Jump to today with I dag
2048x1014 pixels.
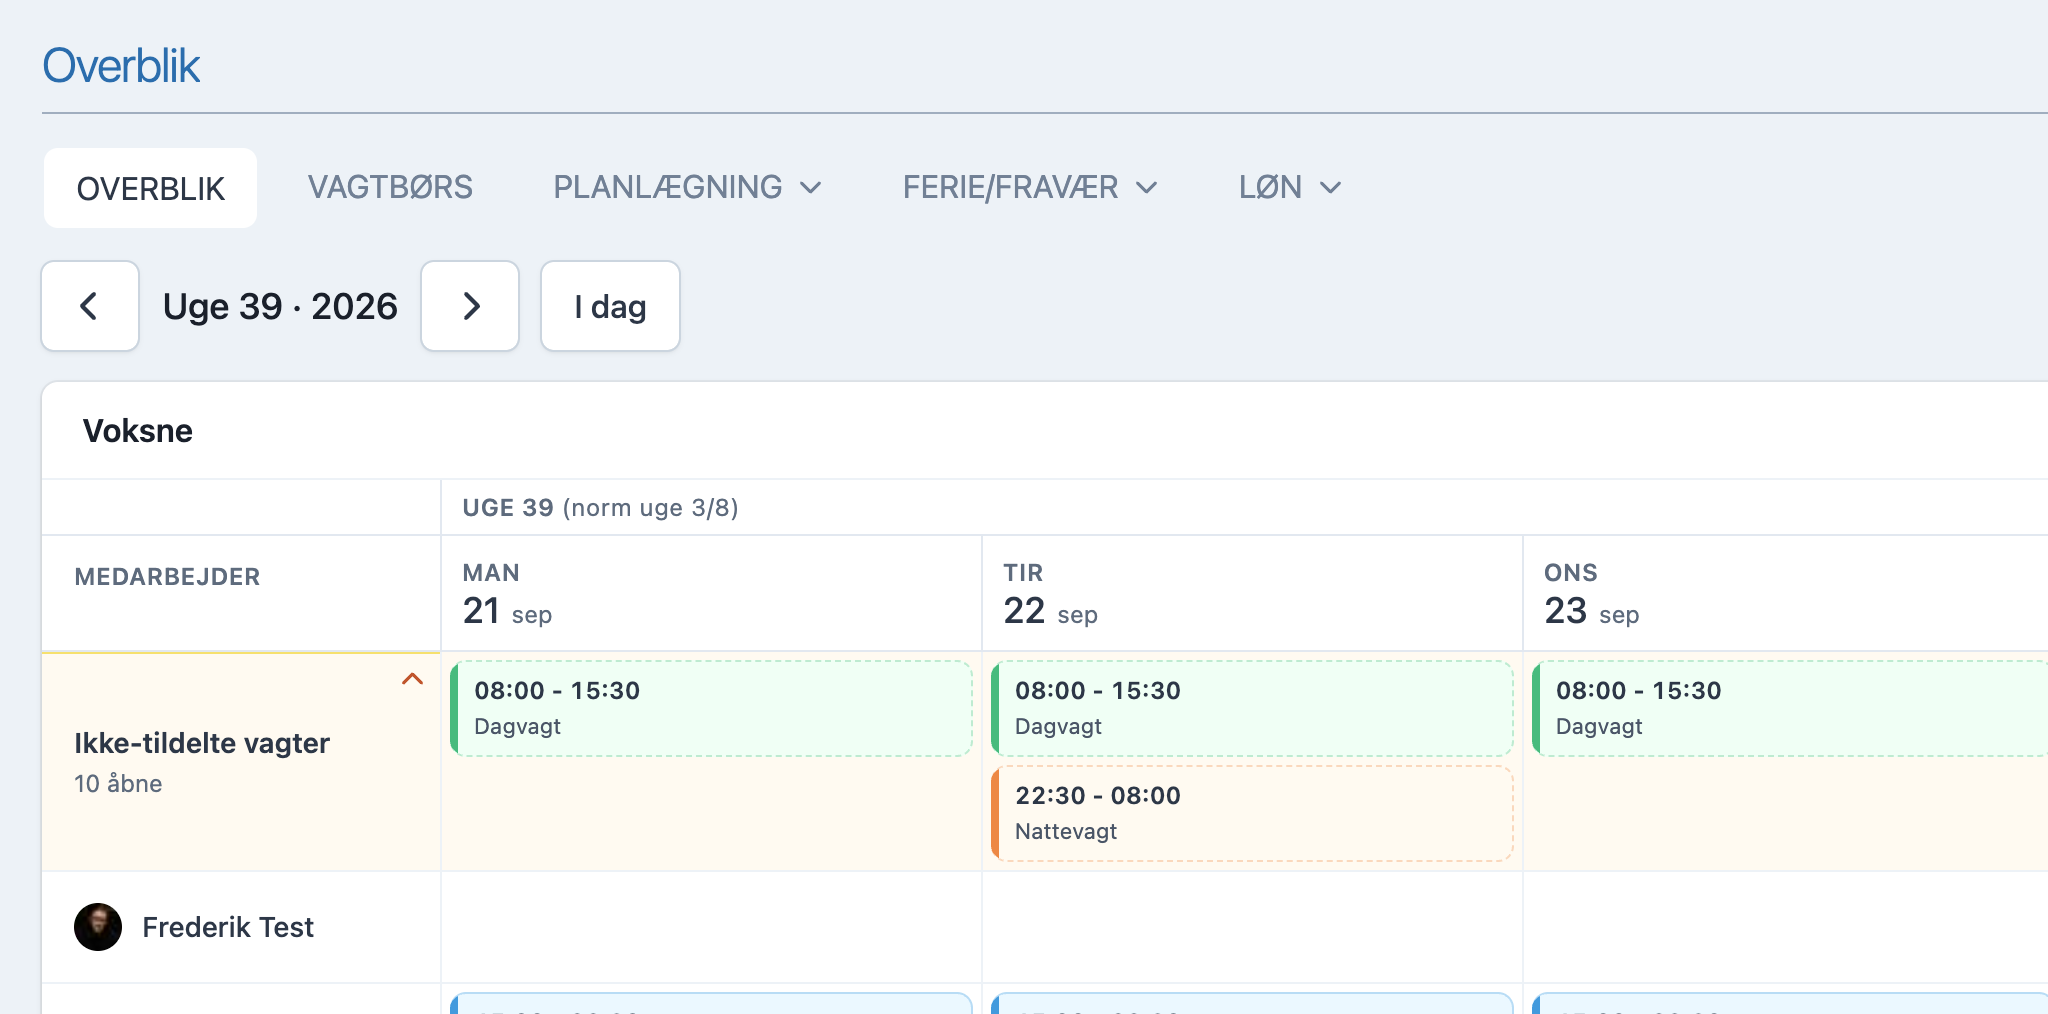pos(610,306)
